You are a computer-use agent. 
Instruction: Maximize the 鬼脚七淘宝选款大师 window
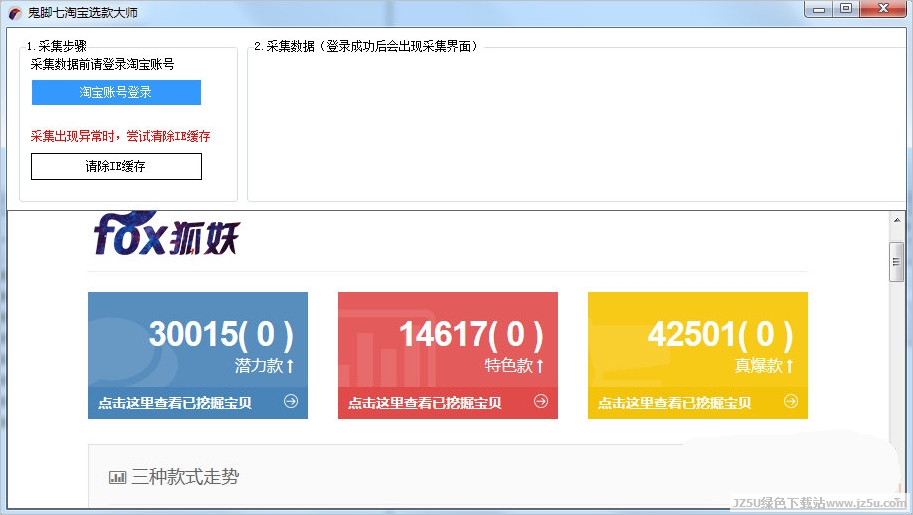tap(846, 9)
